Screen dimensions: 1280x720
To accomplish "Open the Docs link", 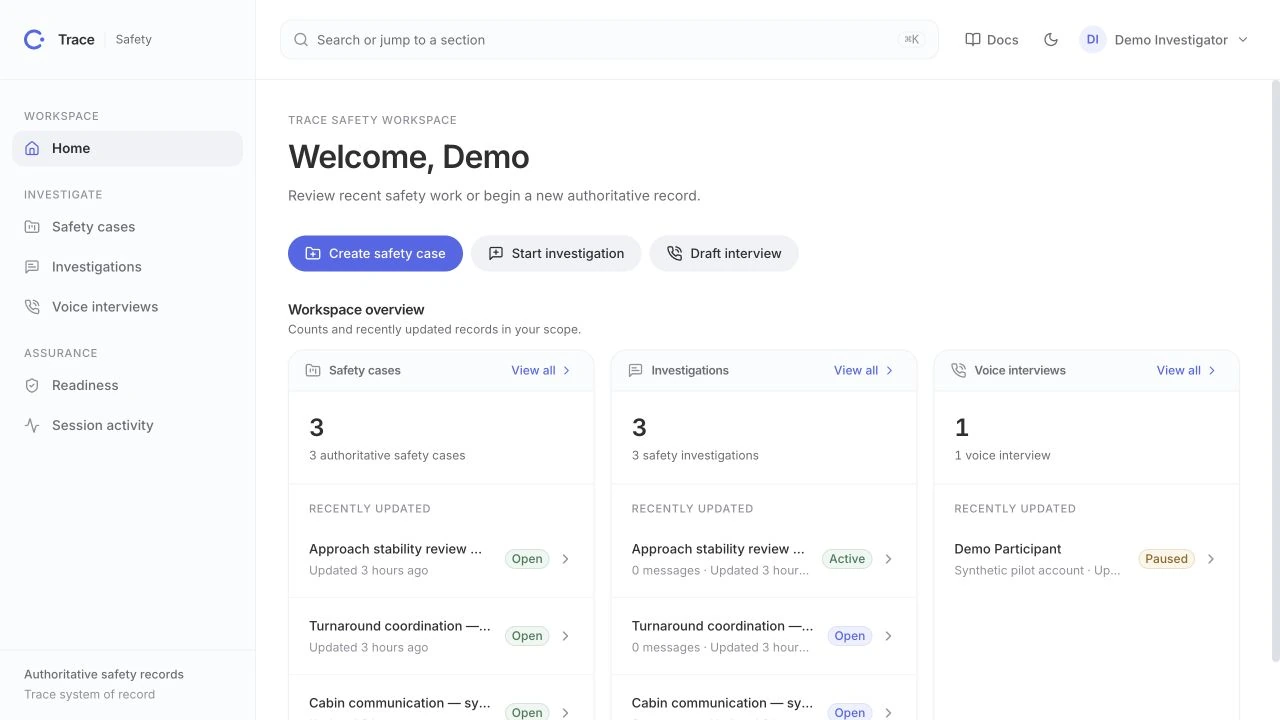I will coord(992,40).
